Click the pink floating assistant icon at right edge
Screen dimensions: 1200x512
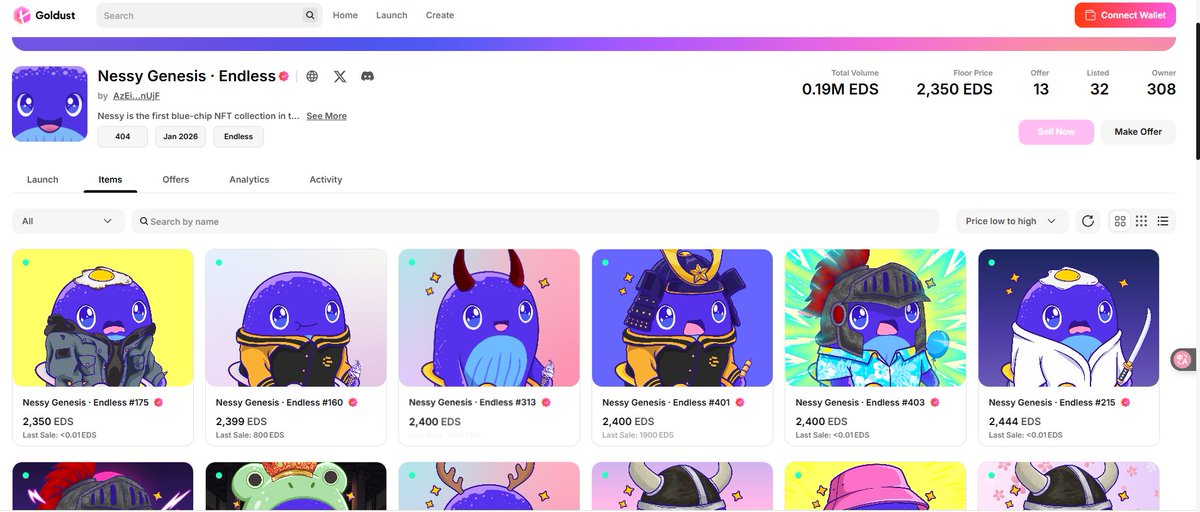1183,359
